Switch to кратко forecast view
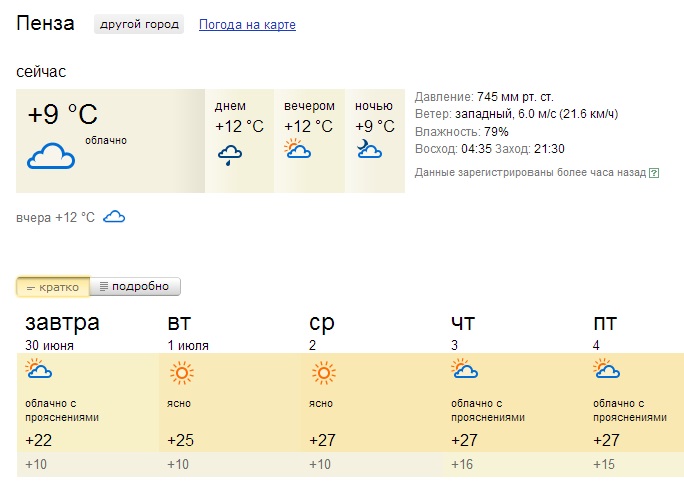 (53, 287)
